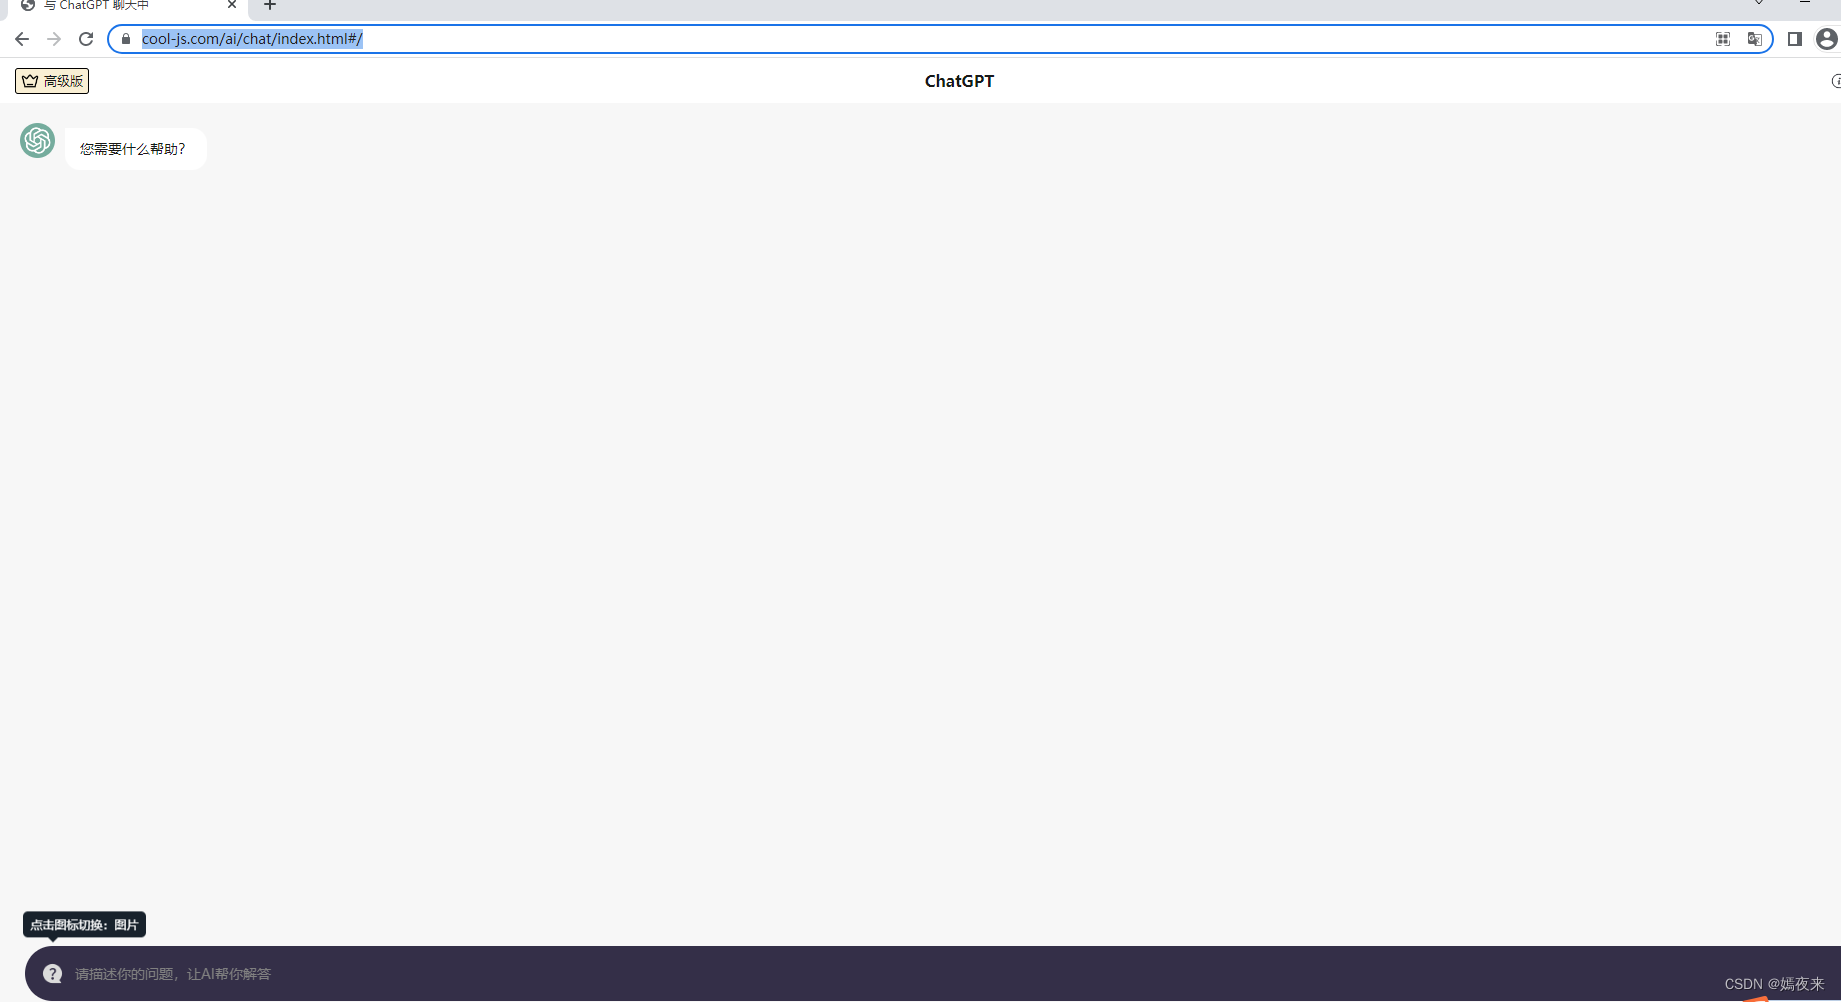Image resolution: width=1841 pixels, height=1002 pixels.
Task: Click the 高级版 premium button
Action: point(52,81)
